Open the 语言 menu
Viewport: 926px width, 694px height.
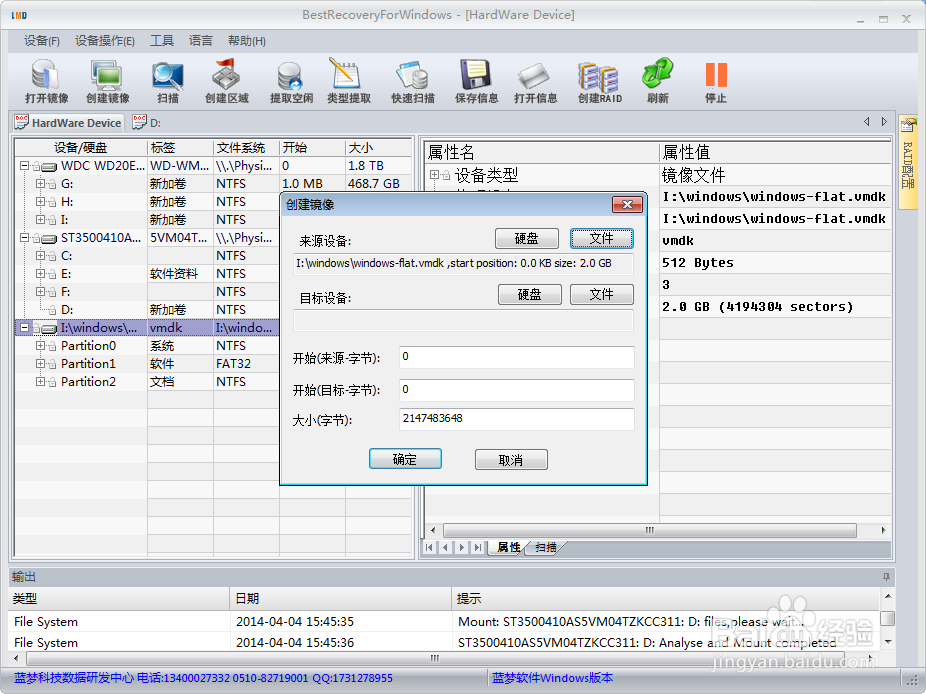200,41
